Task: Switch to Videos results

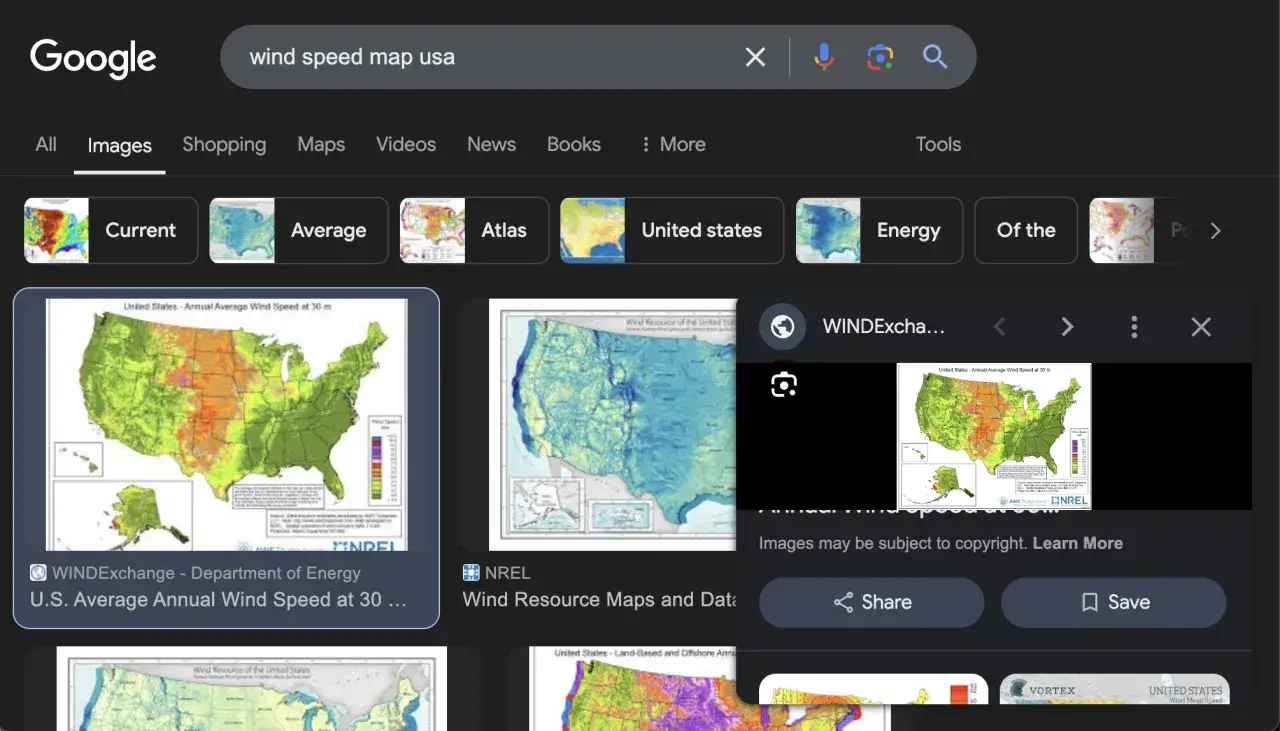Action: click(x=406, y=144)
